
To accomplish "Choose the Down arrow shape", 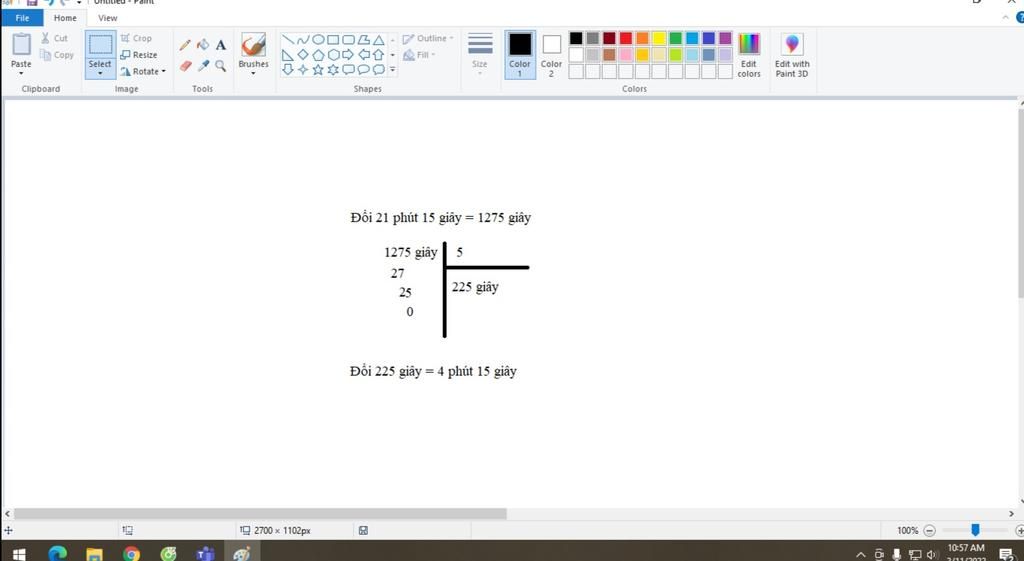I will pos(288,69).
